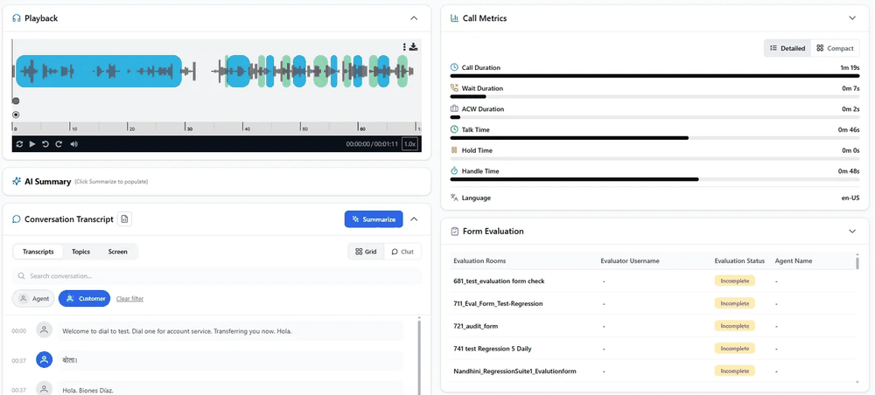Skip forward with the forward icon
875x395 pixels.
pos(59,144)
